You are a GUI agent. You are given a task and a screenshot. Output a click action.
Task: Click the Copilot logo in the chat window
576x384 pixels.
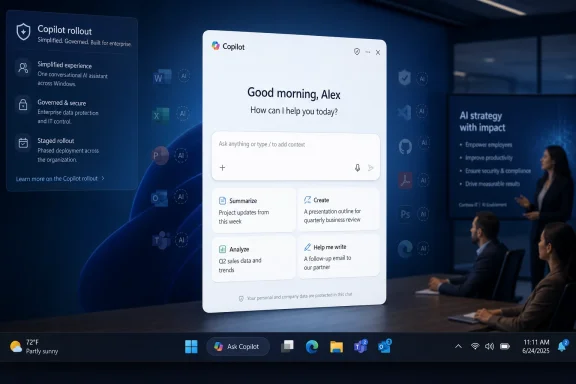pos(216,46)
